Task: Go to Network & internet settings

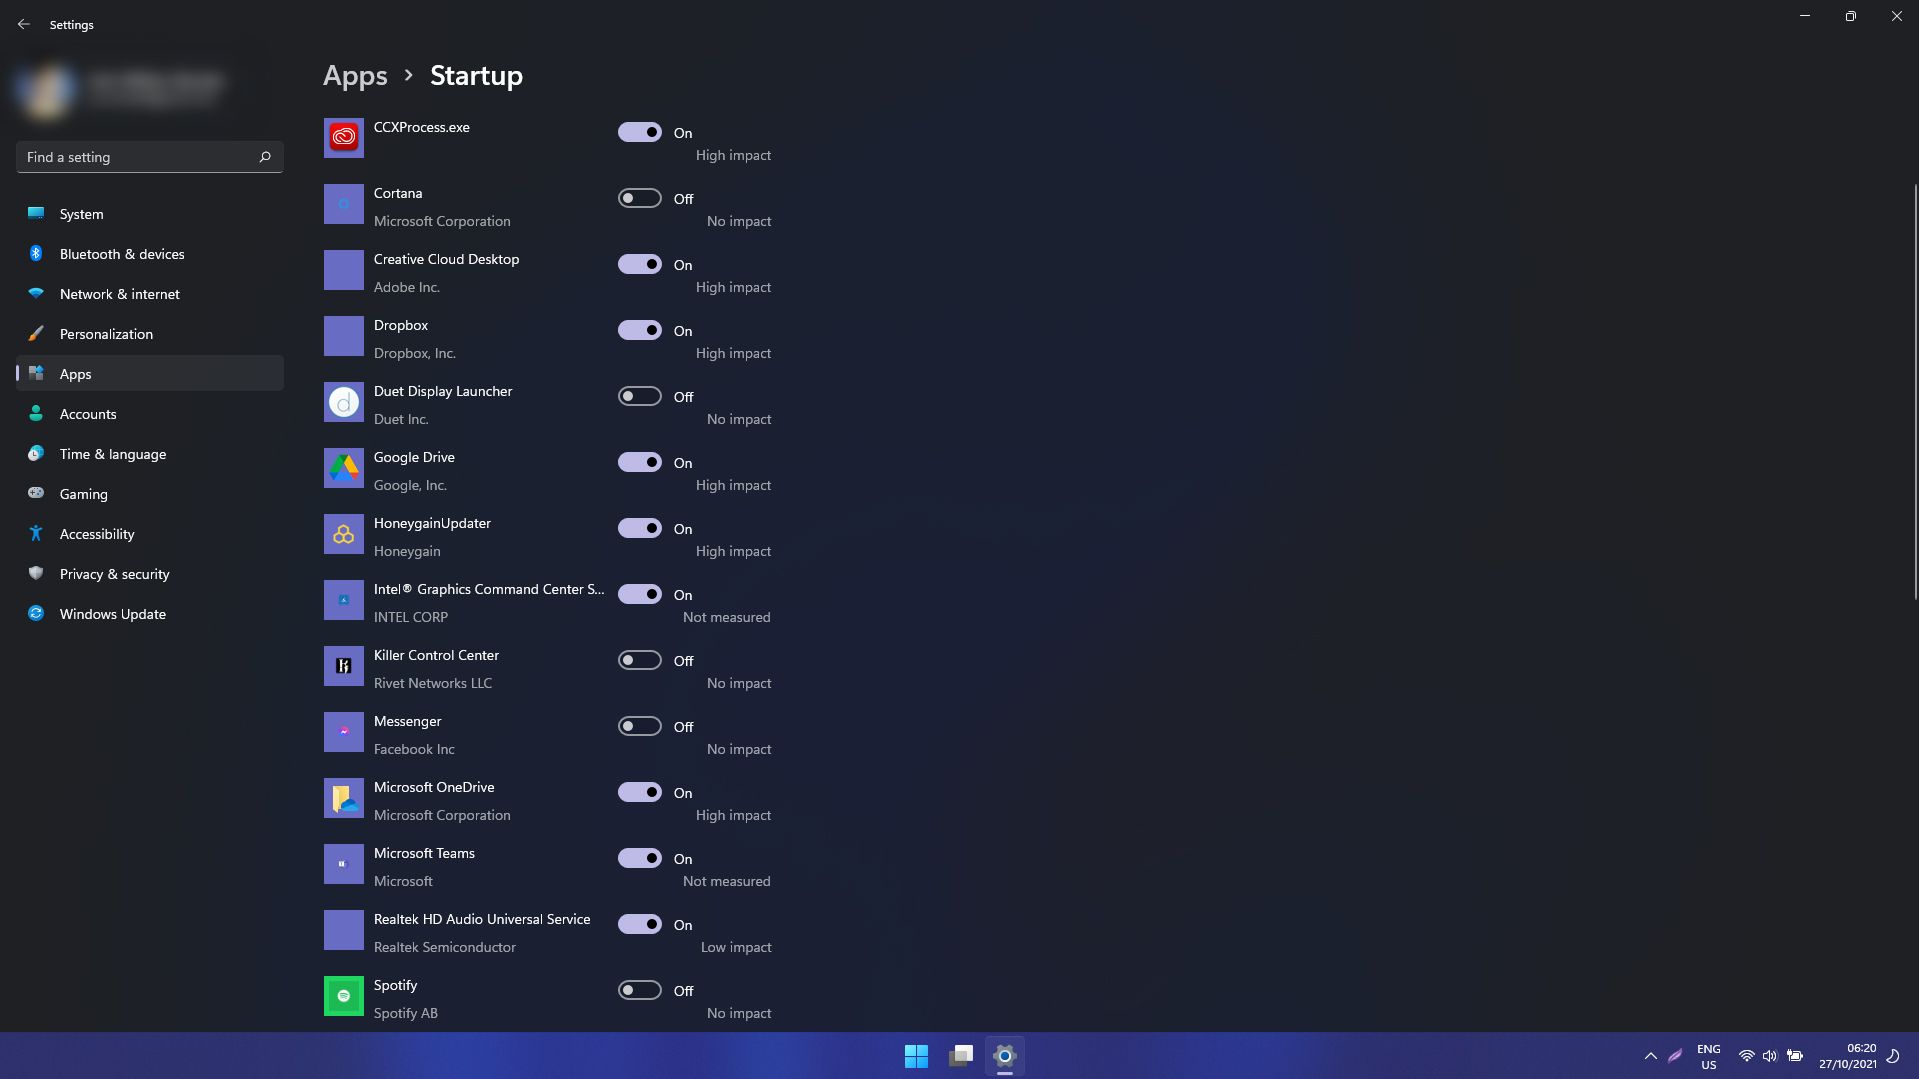Action: coord(150,294)
